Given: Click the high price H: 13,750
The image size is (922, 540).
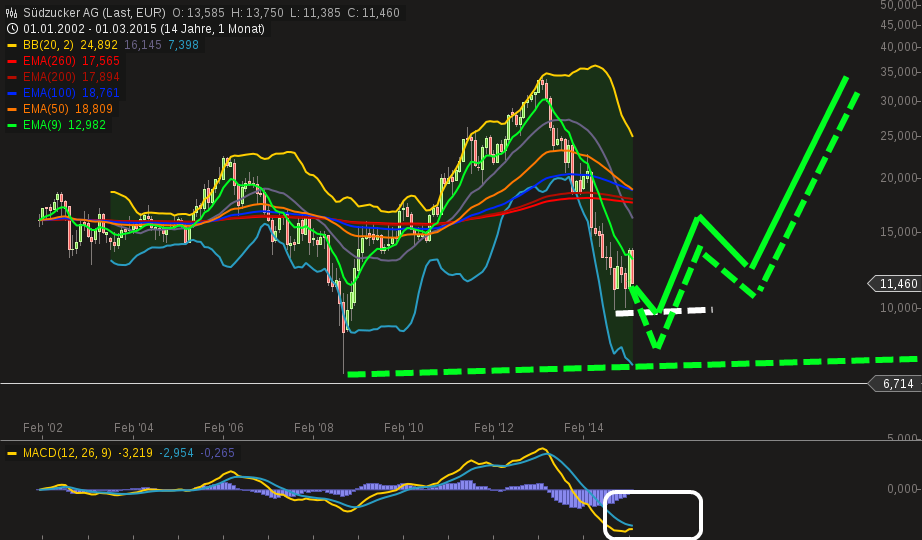Looking at the screenshot, I should pos(257,12).
